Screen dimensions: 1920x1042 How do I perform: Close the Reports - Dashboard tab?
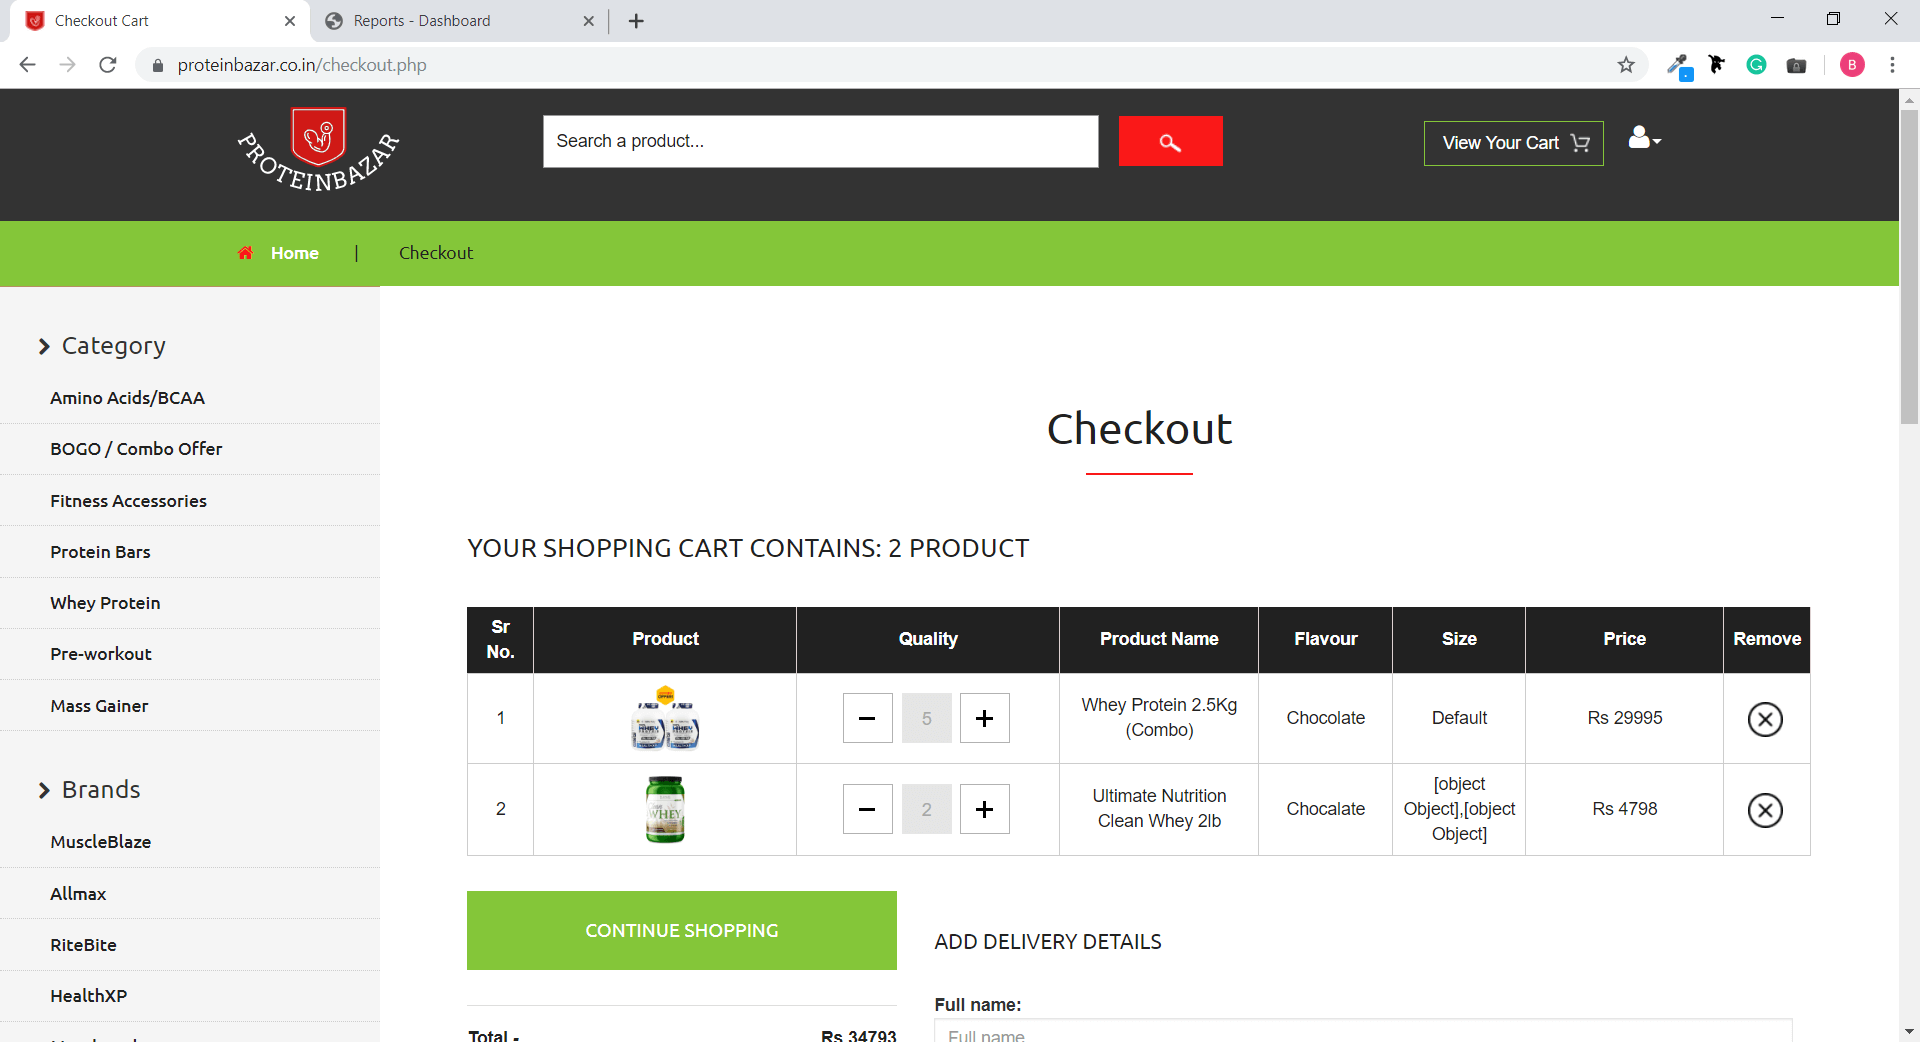coord(588,21)
